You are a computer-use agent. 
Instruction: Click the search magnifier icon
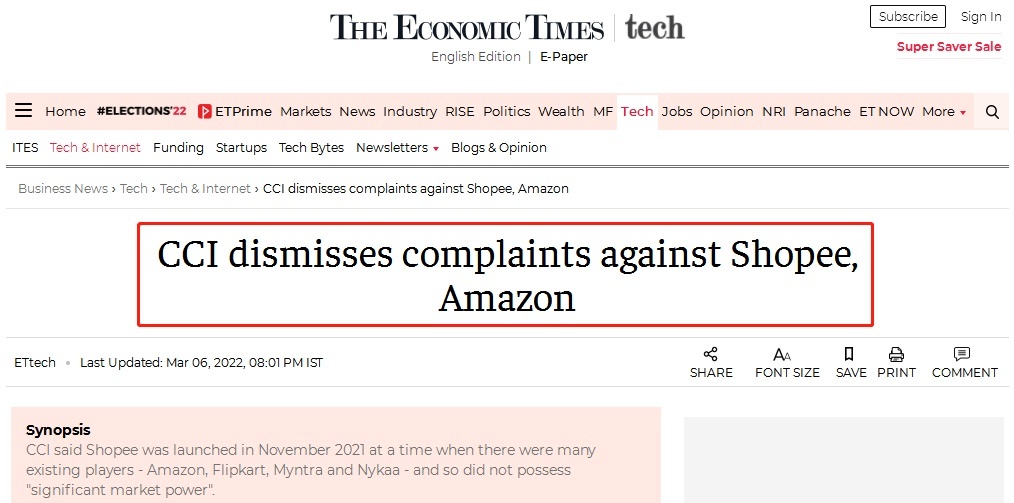[x=992, y=112]
